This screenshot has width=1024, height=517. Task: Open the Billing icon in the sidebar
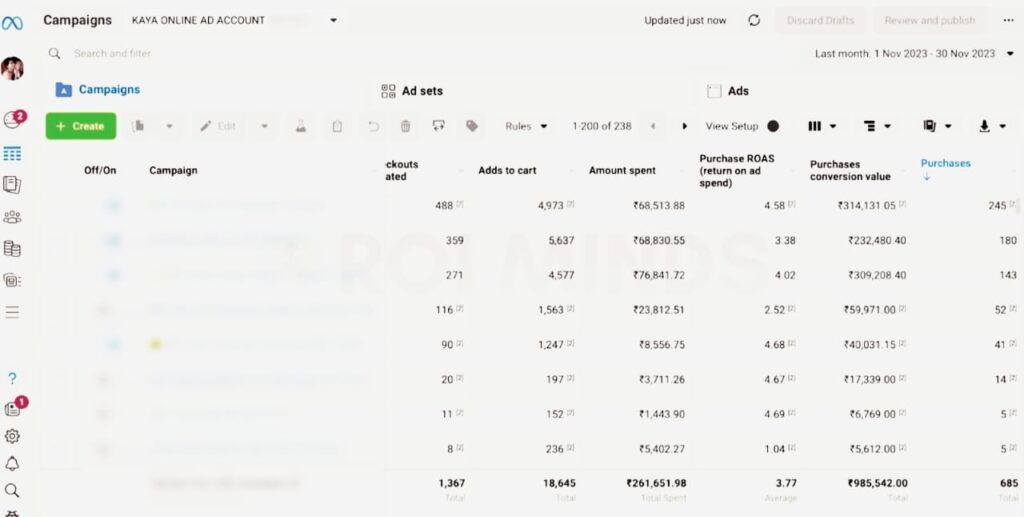tap(12, 249)
